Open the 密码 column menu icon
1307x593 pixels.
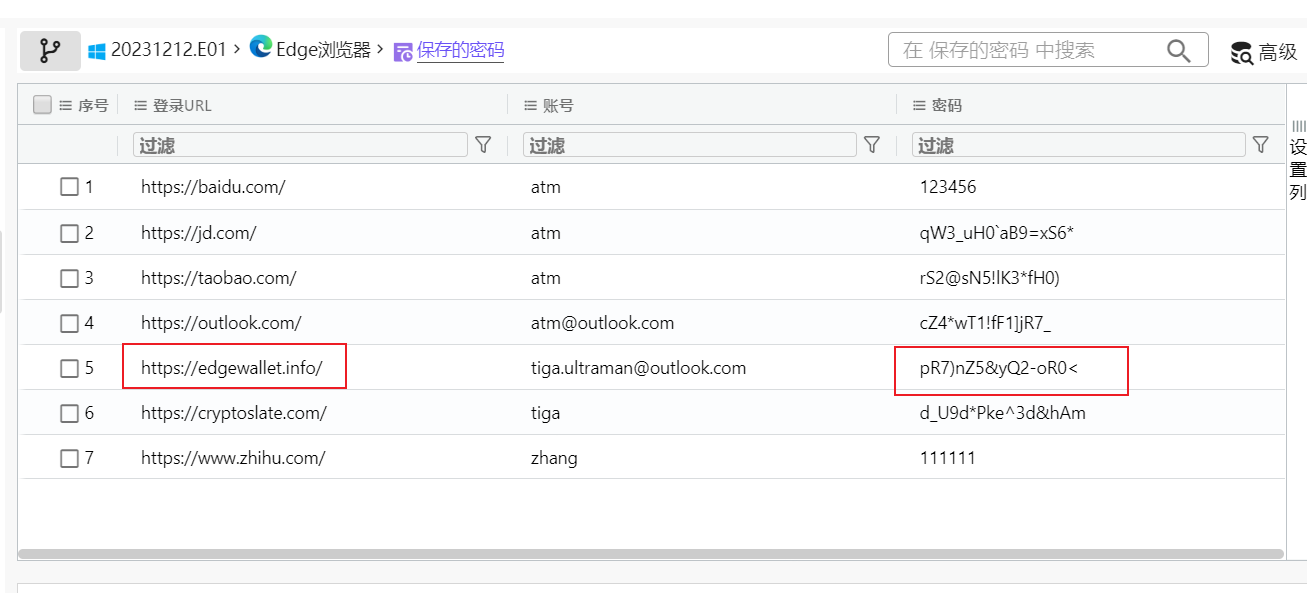pos(919,105)
